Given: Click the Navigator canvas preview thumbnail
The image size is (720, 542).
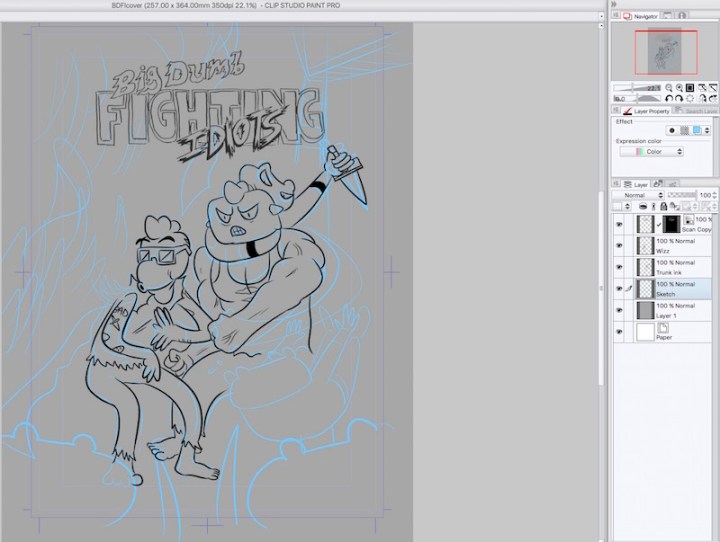Looking at the screenshot, I should [665, 52].
